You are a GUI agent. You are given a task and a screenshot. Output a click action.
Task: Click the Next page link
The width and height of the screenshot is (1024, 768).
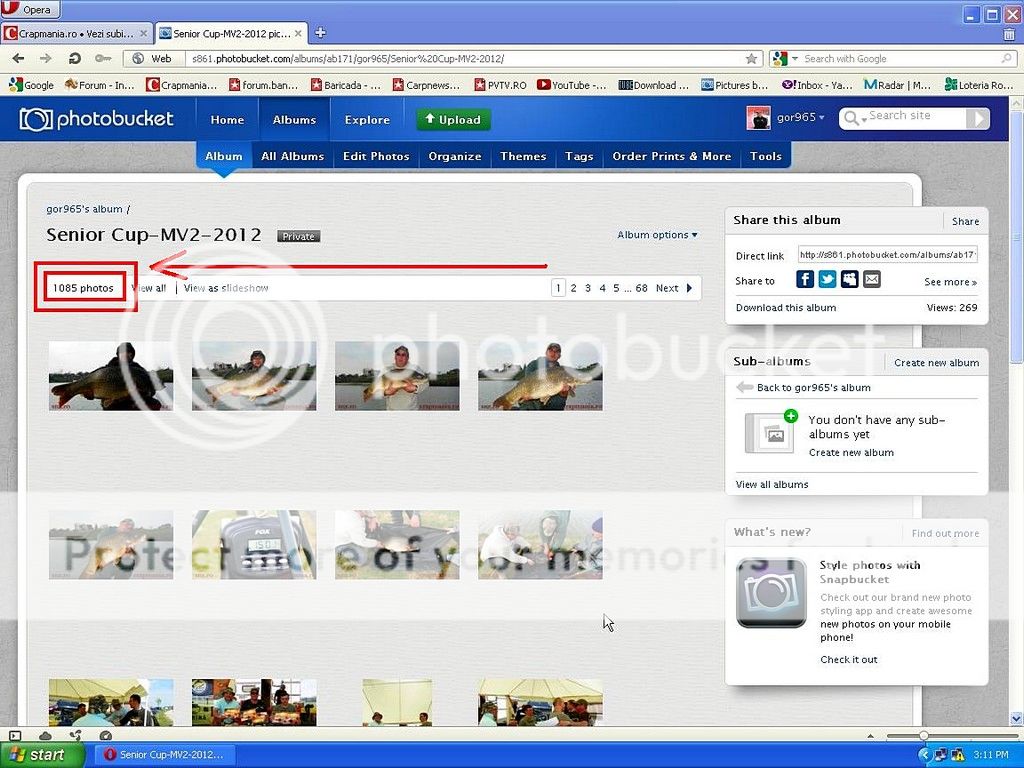(667, 288)
